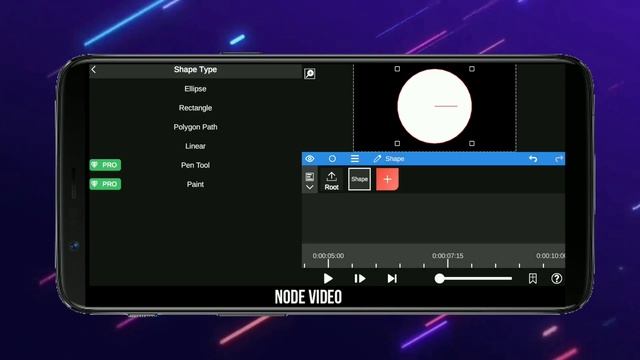Click the Shape Type header title

click(x=195, y=70)
